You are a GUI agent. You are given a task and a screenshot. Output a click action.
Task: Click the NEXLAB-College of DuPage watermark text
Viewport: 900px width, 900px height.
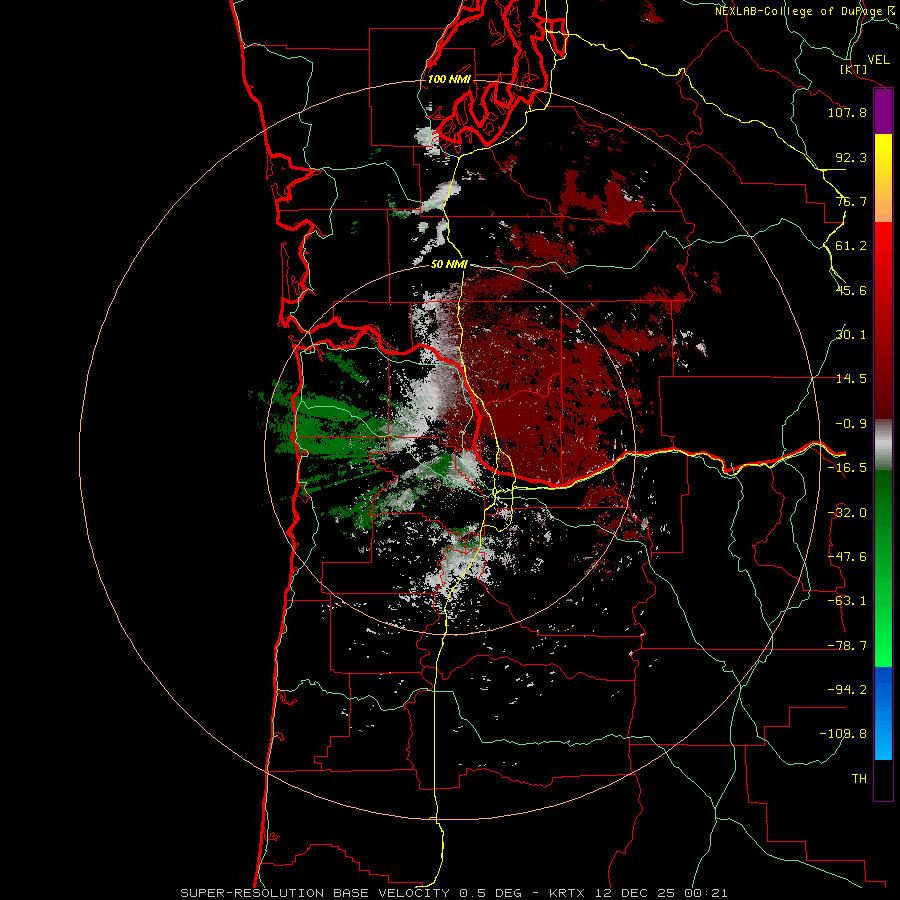pyautogui.click(x=803, y=11)
